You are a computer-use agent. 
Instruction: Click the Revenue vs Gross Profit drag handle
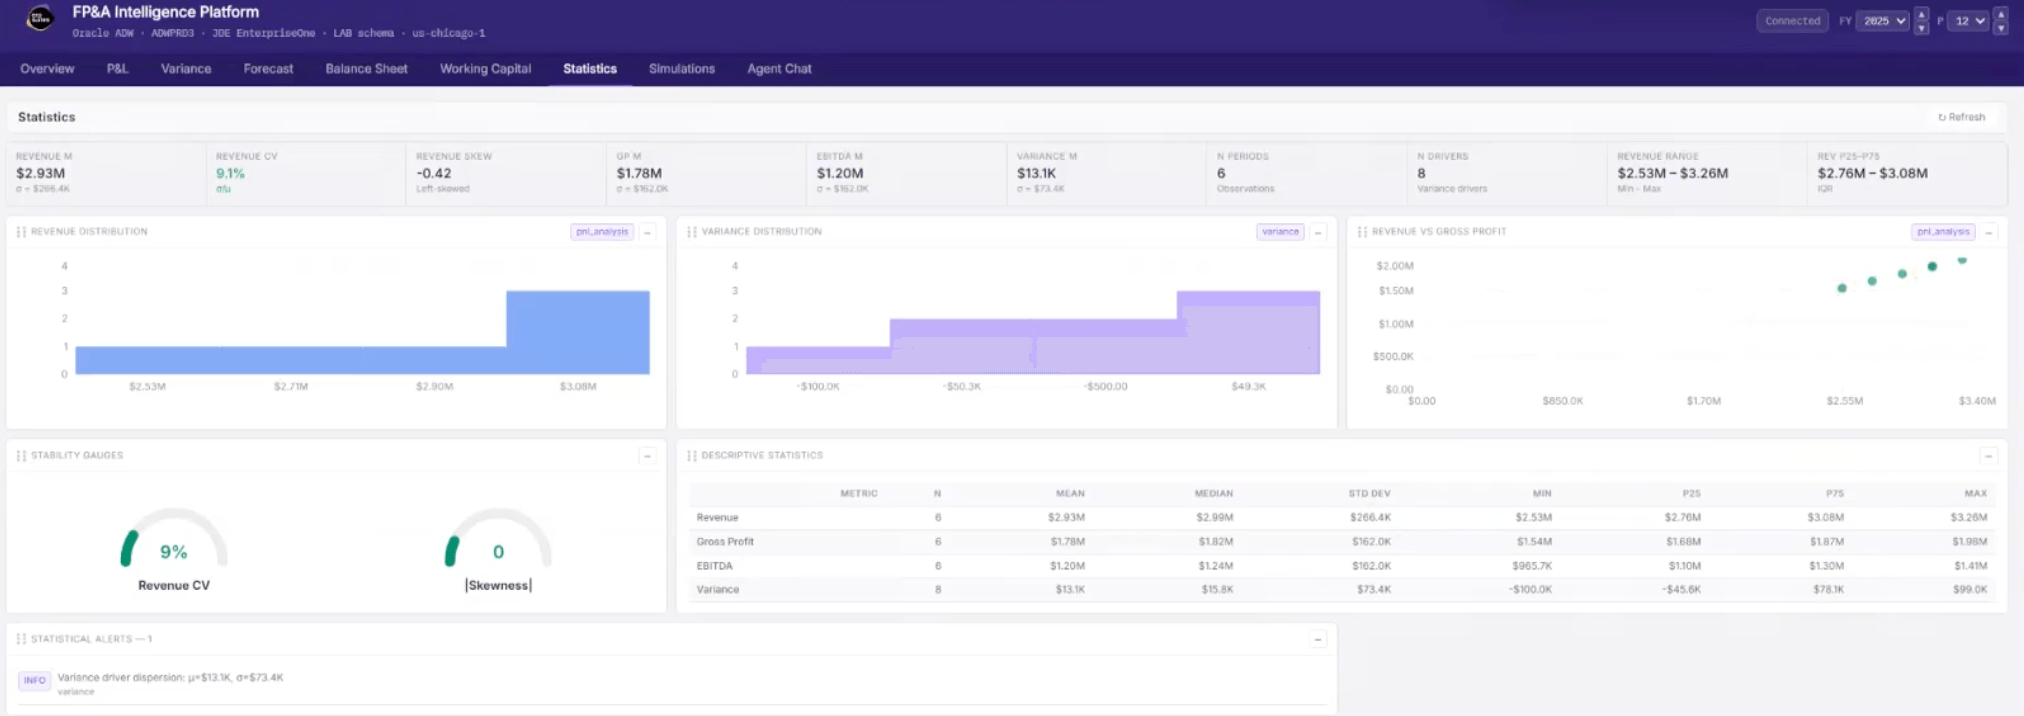pyautogui.click(x=1362, y=232)
